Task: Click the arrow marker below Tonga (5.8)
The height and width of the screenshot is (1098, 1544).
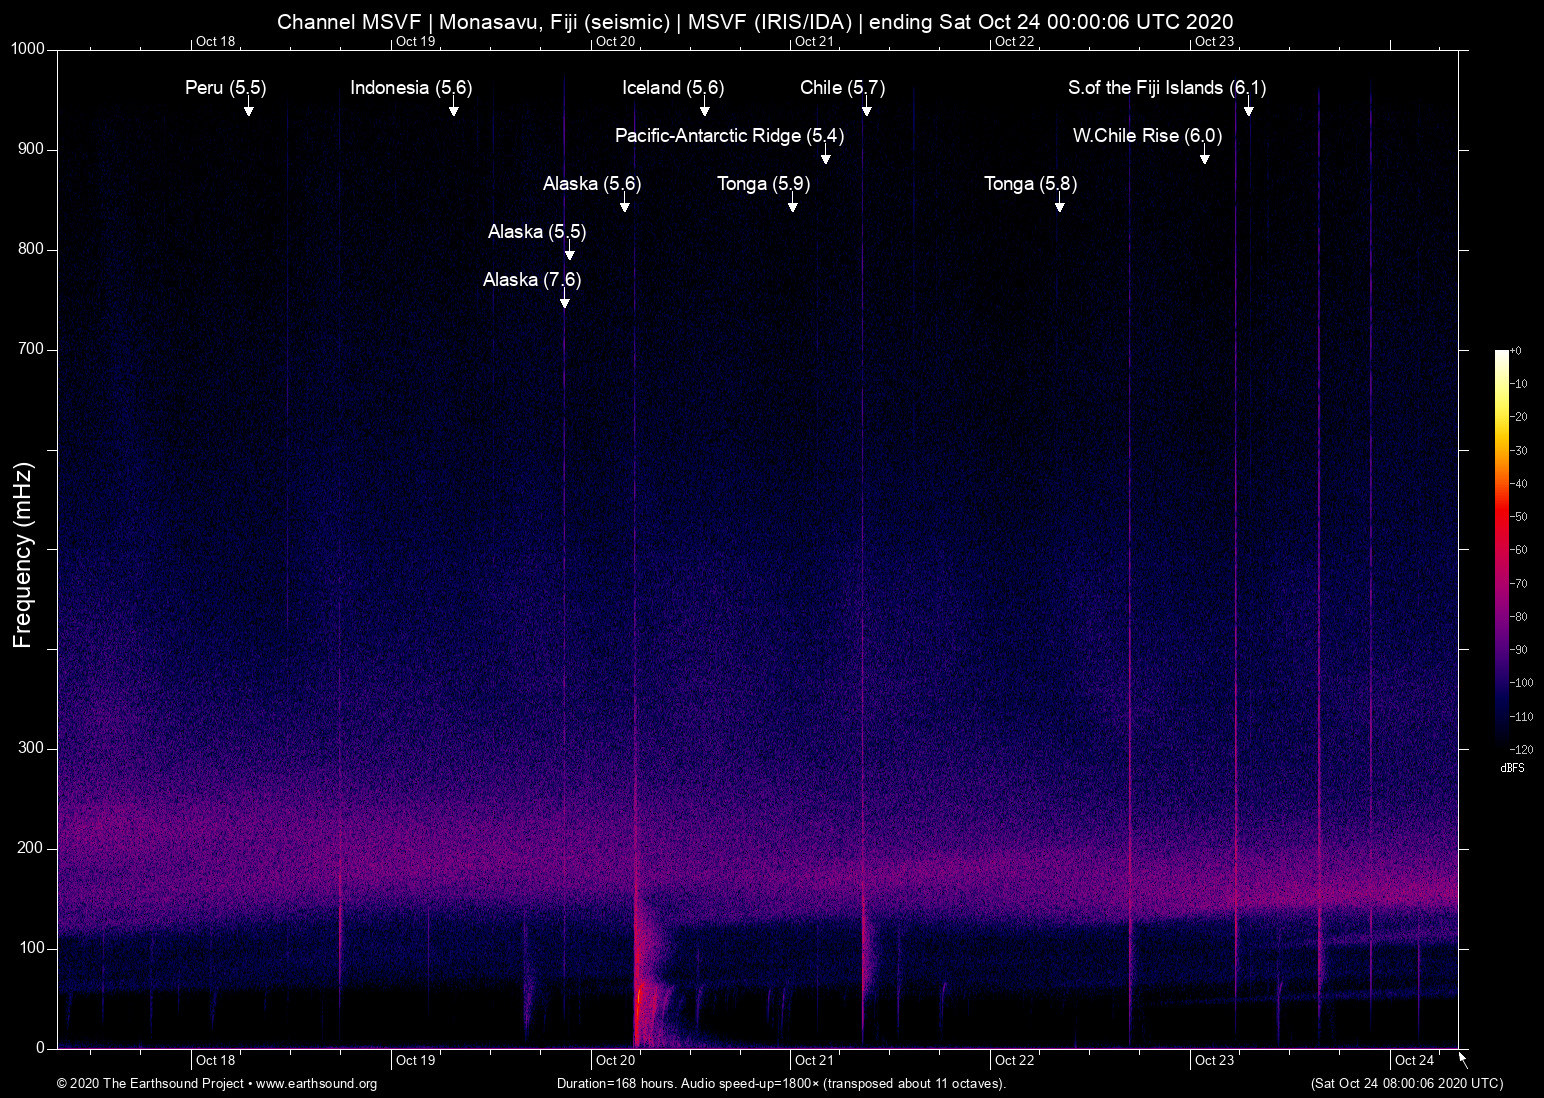Action: [1060, 204]
